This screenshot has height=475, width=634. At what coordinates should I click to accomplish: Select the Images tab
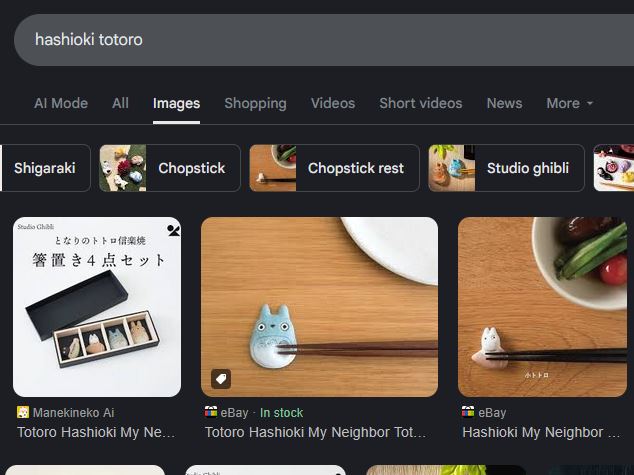[x=176, y=103]
